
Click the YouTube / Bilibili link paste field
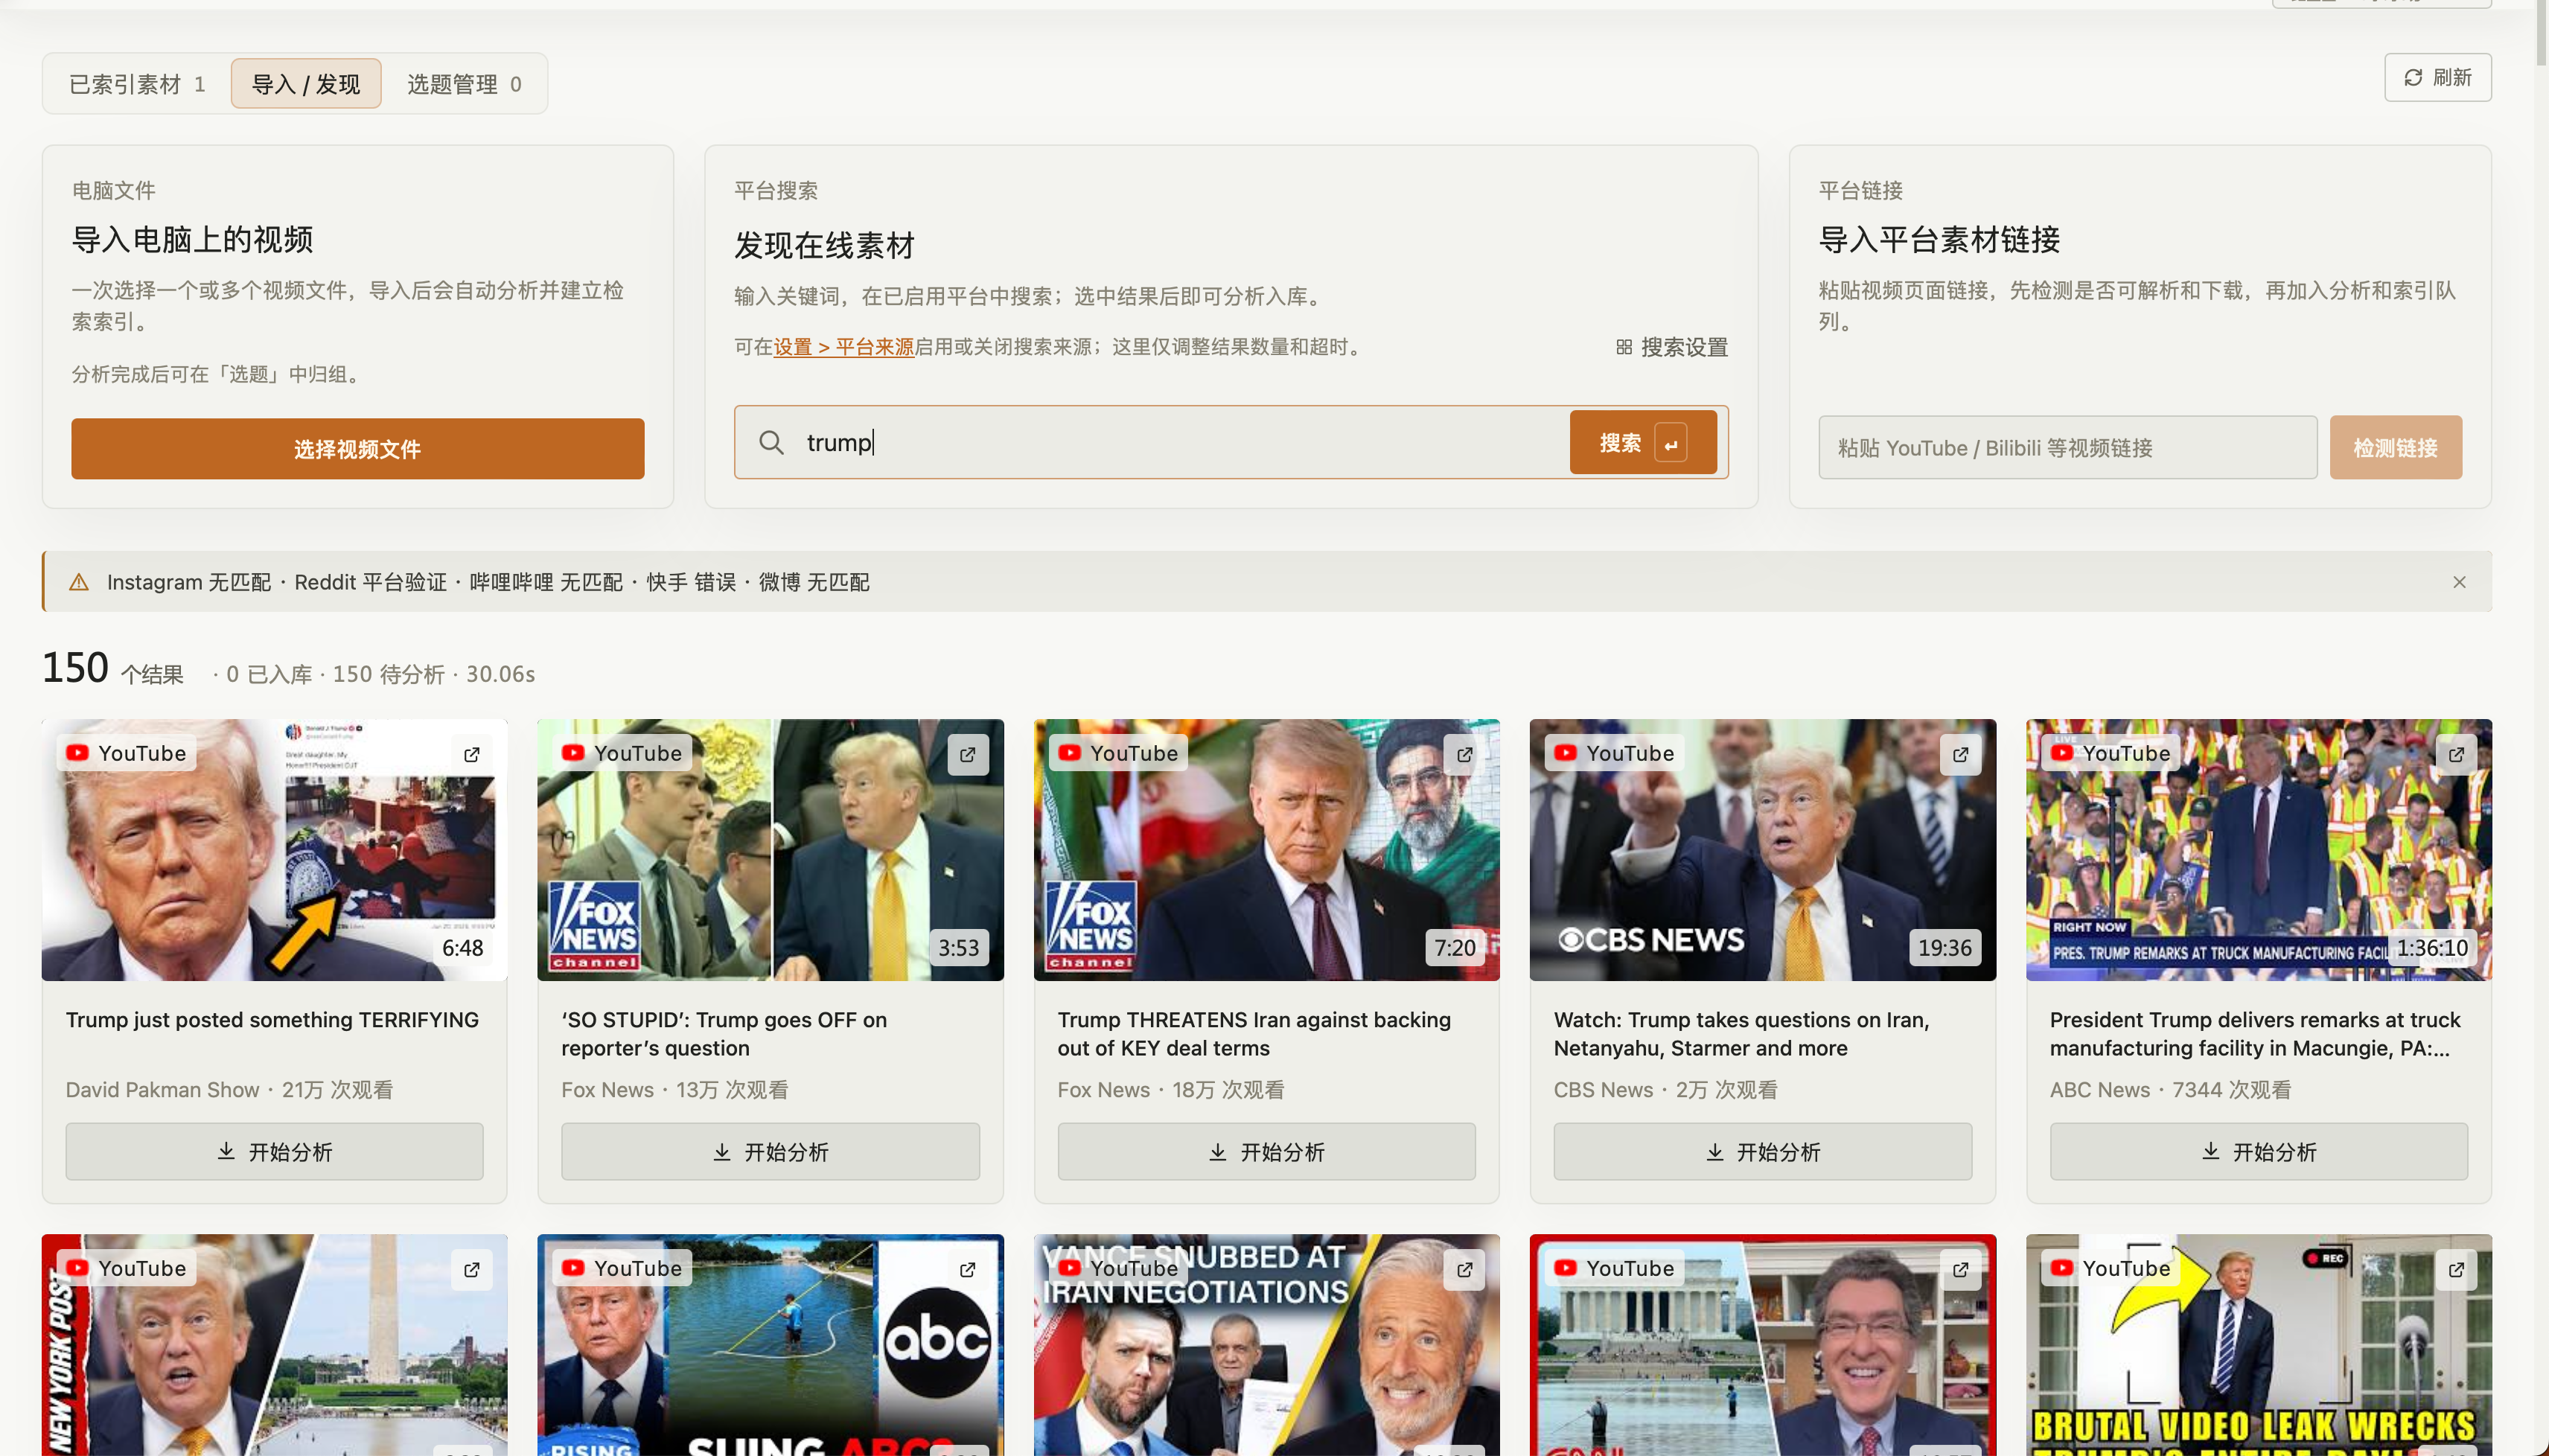point(2067,447)
